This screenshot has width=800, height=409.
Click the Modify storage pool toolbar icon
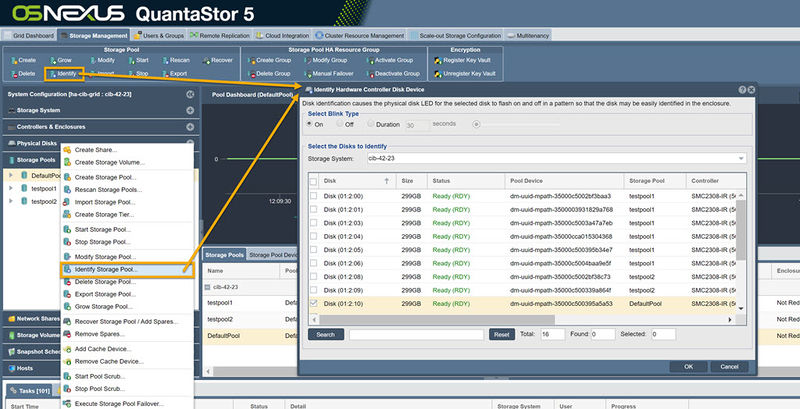93,60
